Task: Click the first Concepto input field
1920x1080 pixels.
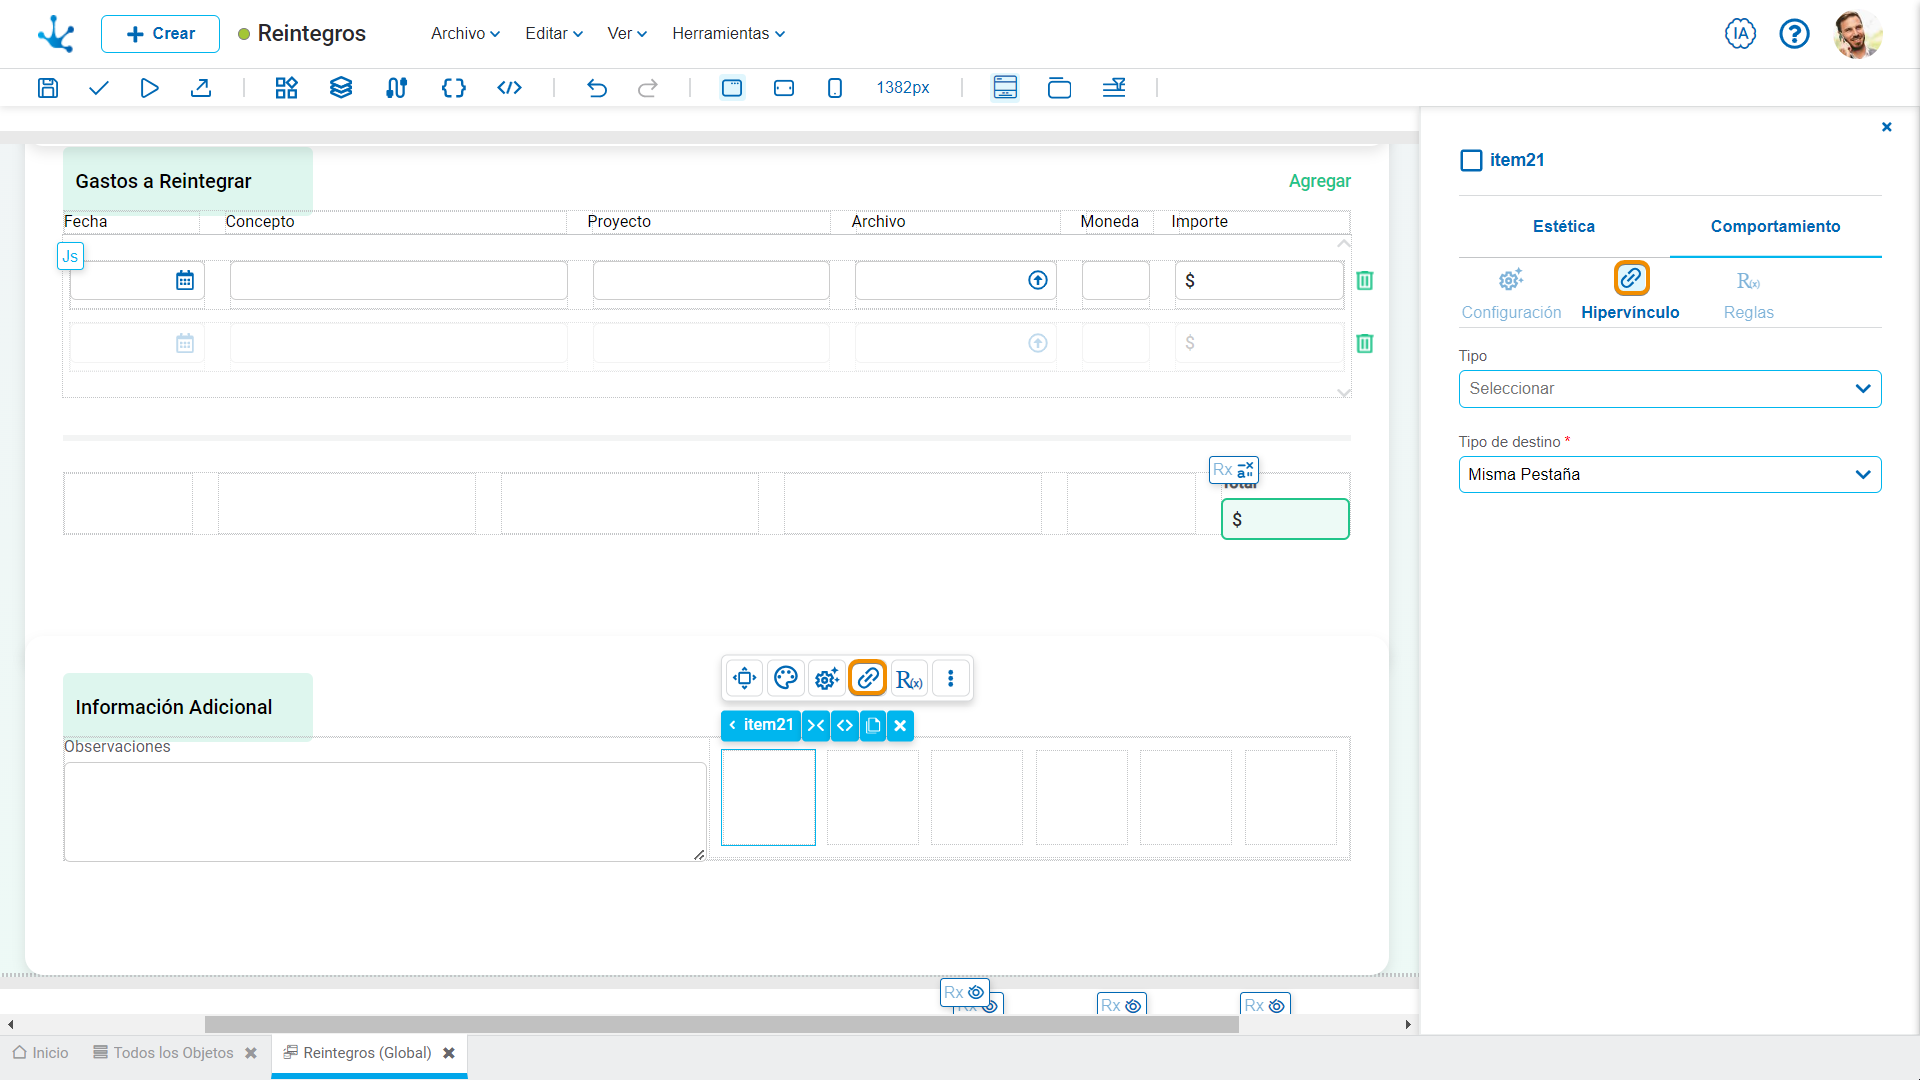Action: (x=399, y=281)
